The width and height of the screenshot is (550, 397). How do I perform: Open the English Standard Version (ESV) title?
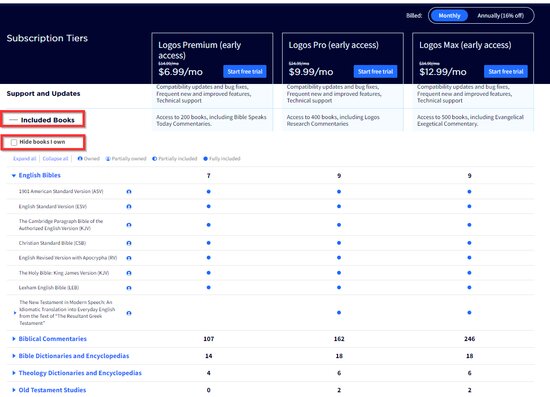[x=53, y=207]
